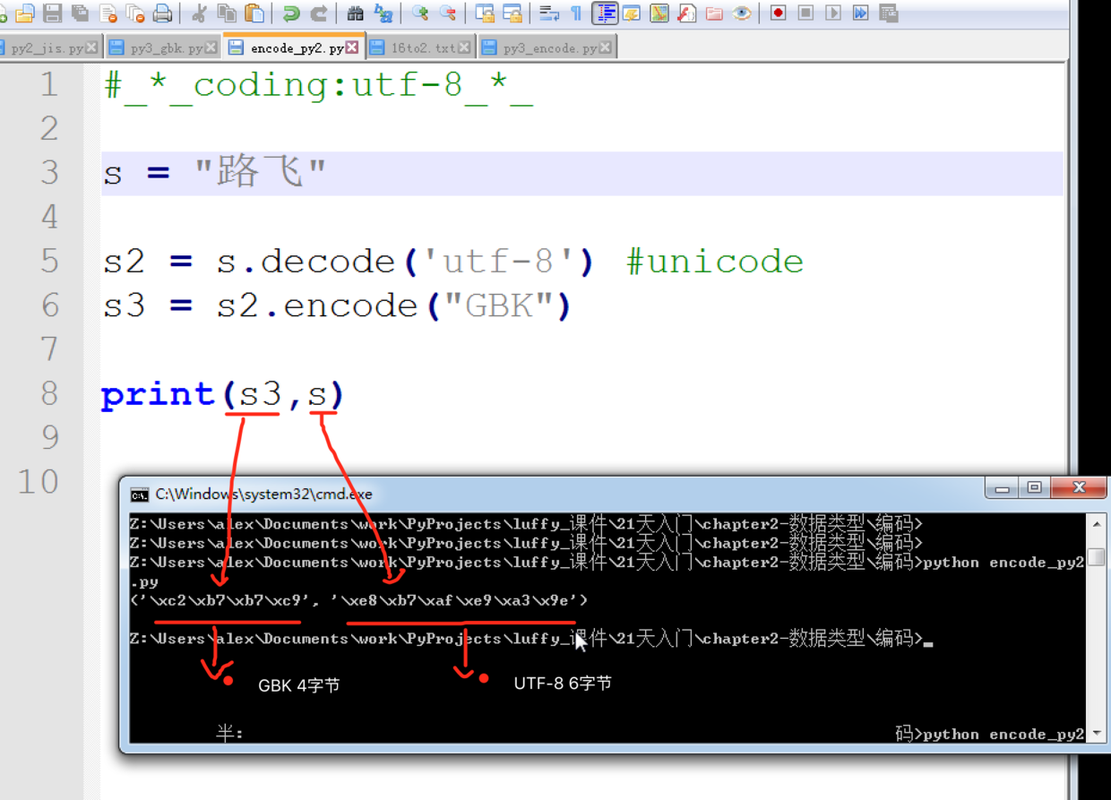Start macro recording with the red record icon
The height and width of the screenshot is (800, 1111).
pos(778,13)
